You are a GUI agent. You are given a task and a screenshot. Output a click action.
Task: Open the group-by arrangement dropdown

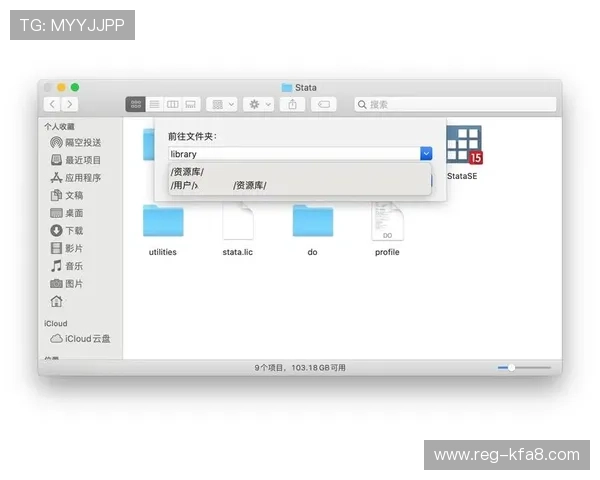click(222, 104)
